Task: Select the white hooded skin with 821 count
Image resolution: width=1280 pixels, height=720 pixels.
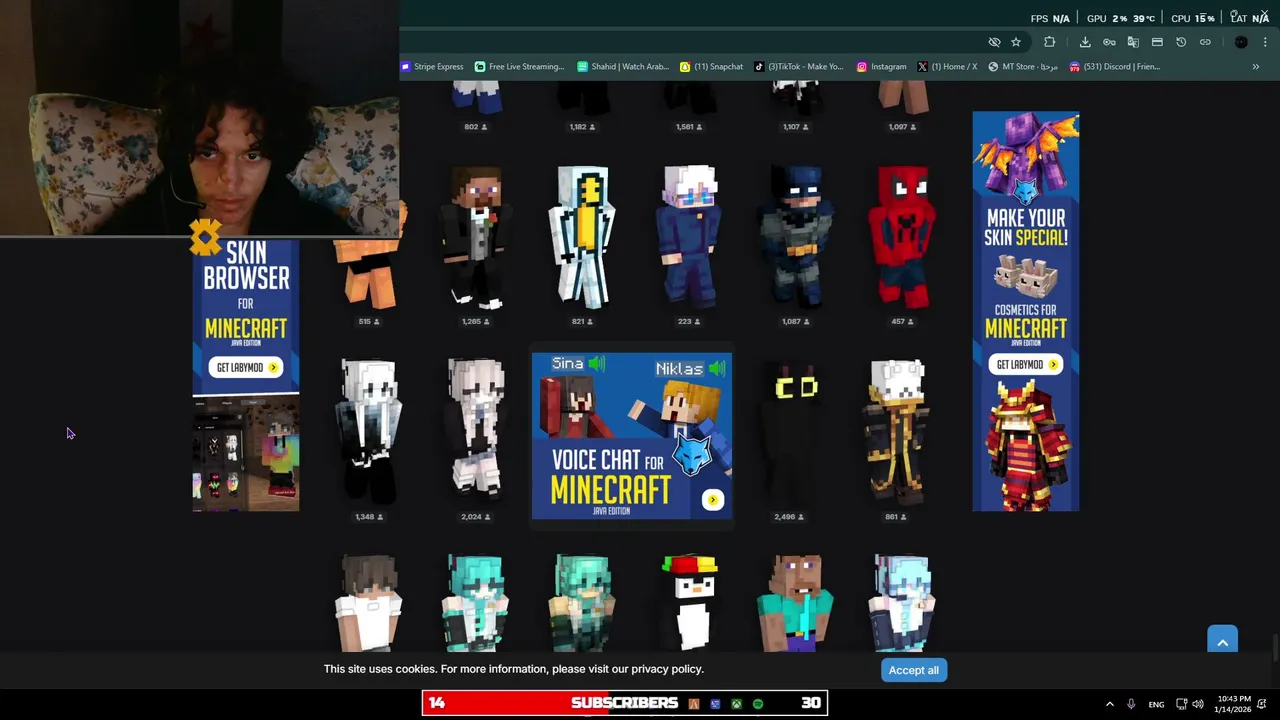Action: tap(583, 238)
